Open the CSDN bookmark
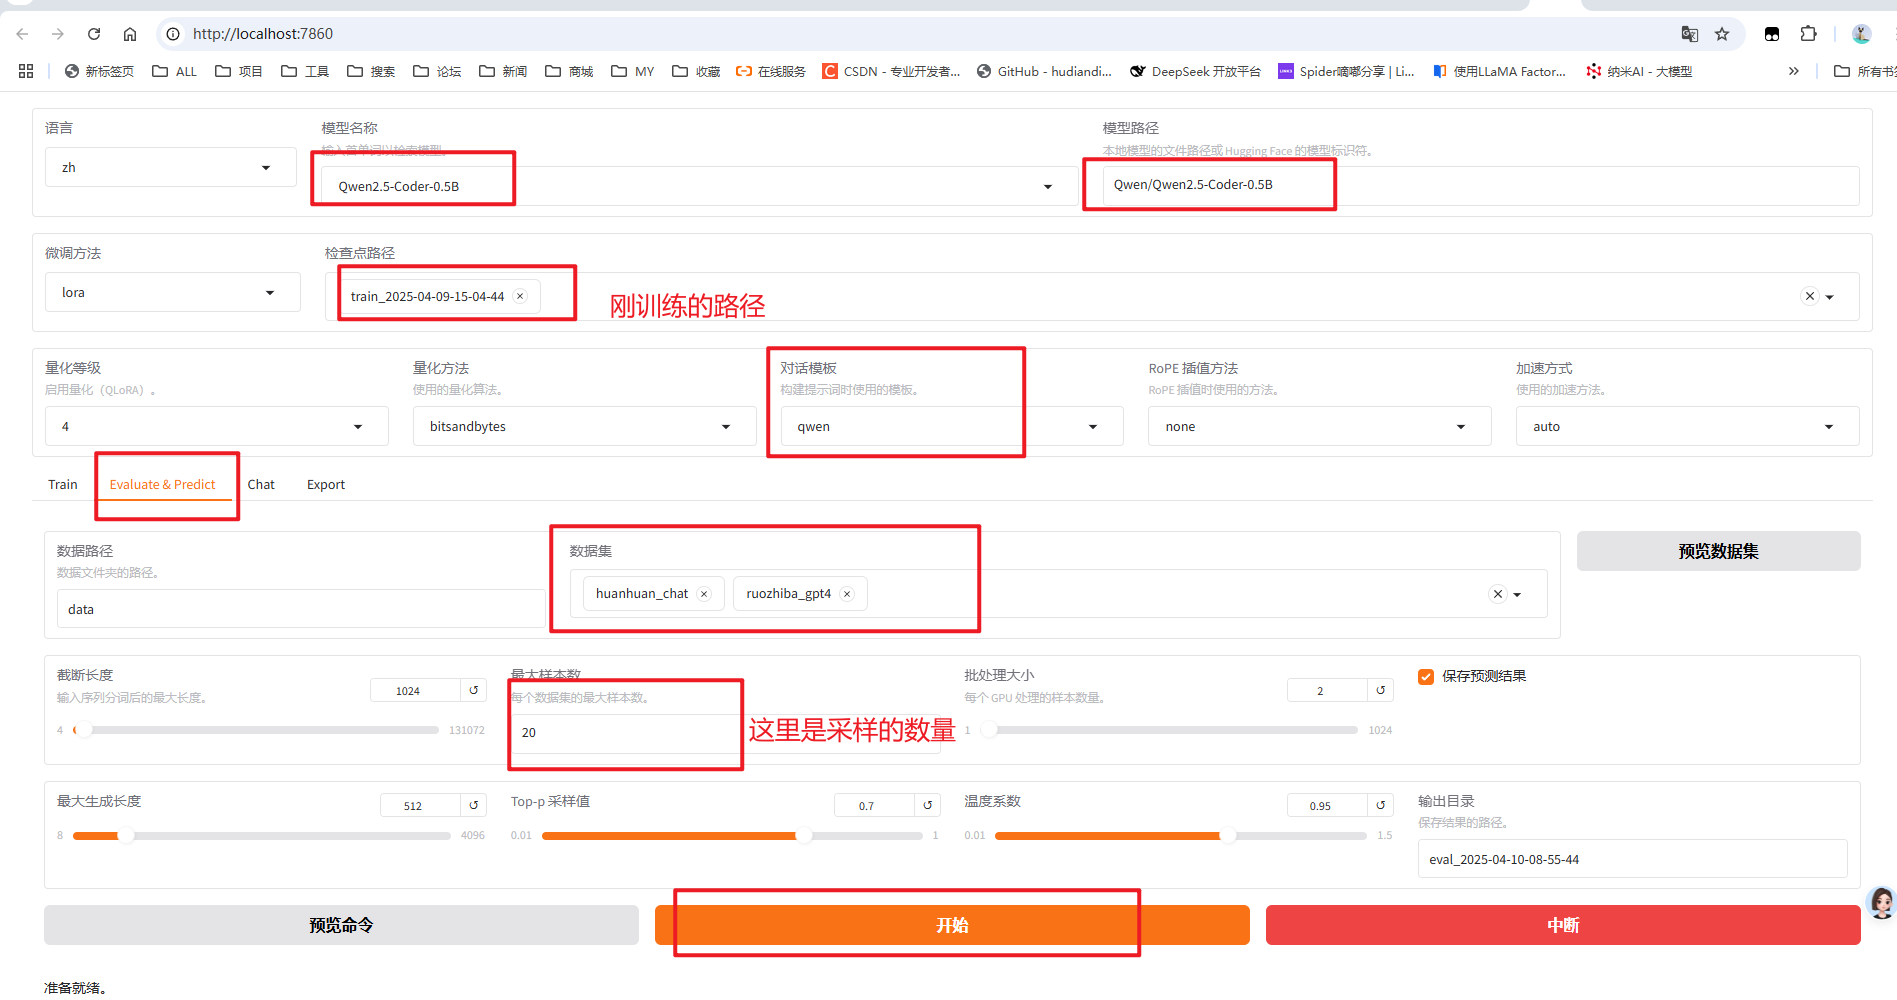Viewport: 1897px width, 1000px height. coord(891,71)
